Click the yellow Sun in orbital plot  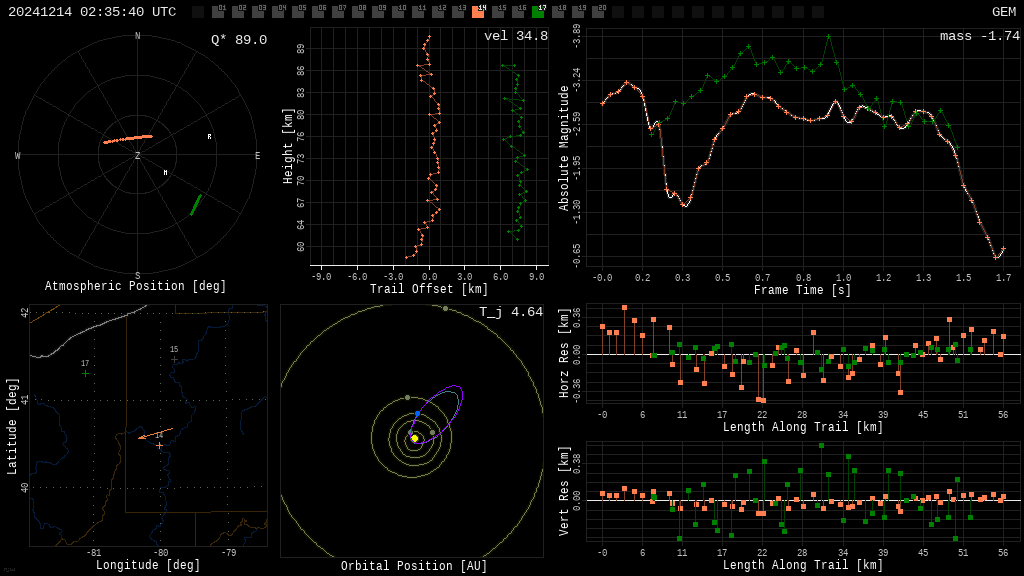click(414, 438)
